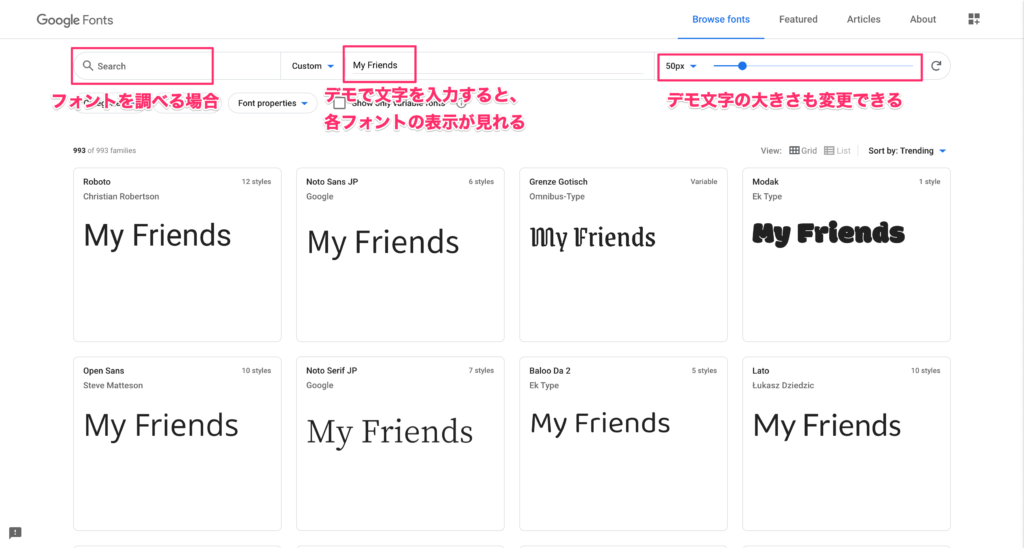Click the My Friends preview text field

495,66
